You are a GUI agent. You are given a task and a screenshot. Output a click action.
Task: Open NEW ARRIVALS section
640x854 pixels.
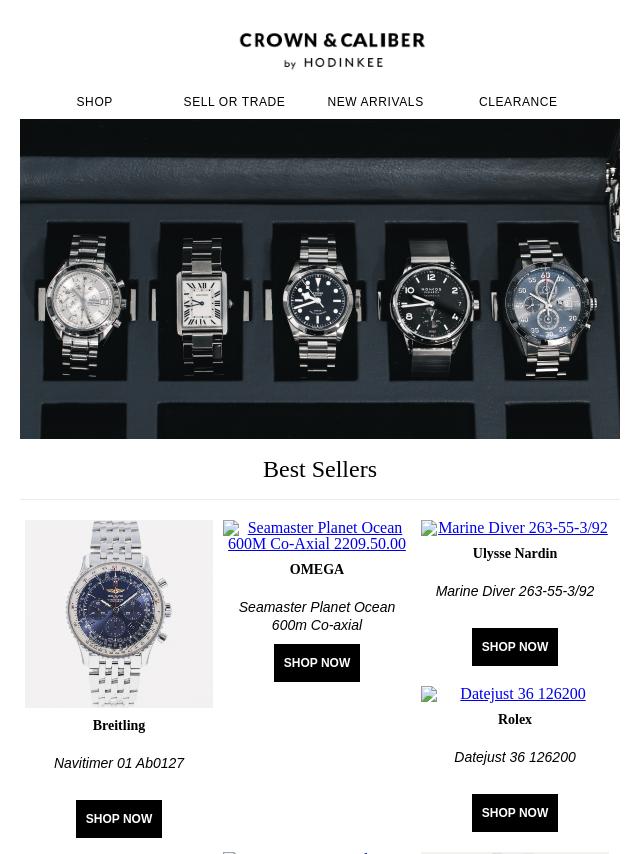(x=375, y=102)
